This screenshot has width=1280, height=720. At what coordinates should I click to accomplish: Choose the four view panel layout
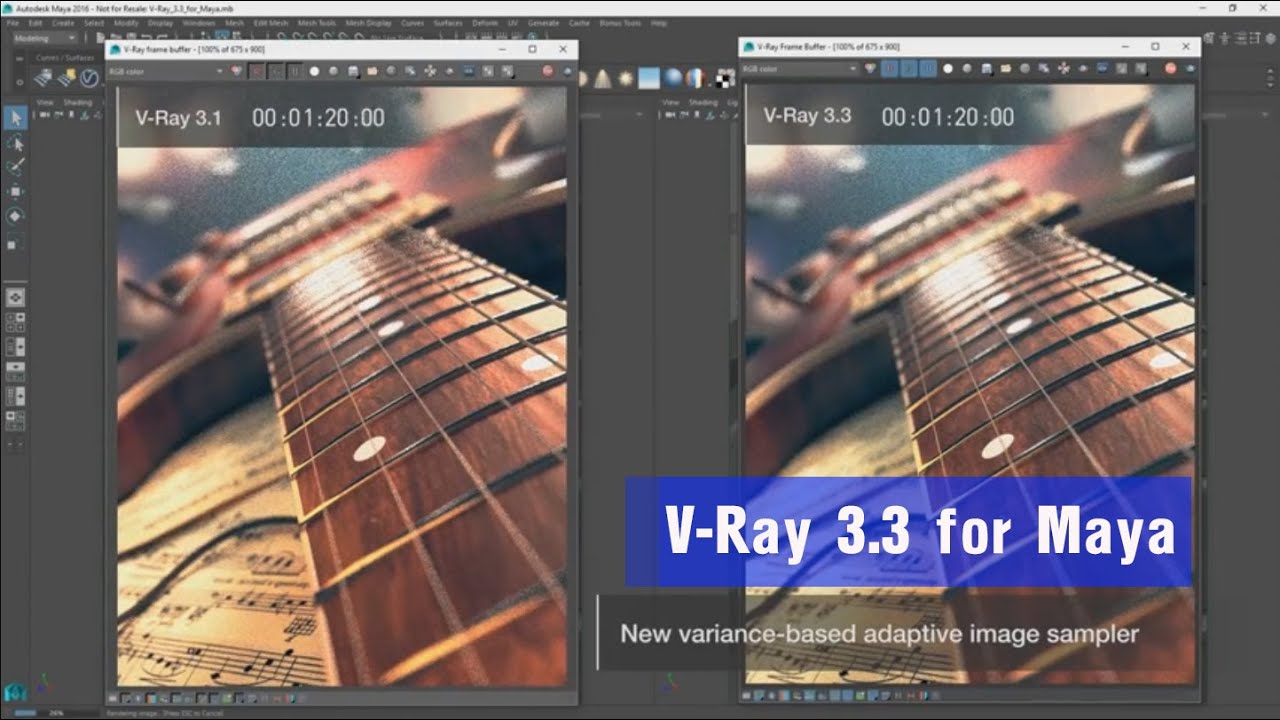[x=15, y=322]
